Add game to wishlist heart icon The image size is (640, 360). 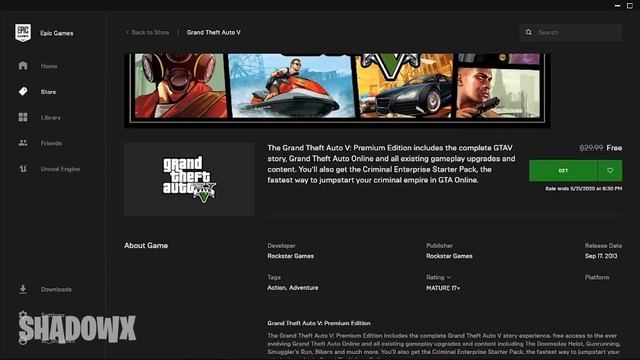(610, 171)
